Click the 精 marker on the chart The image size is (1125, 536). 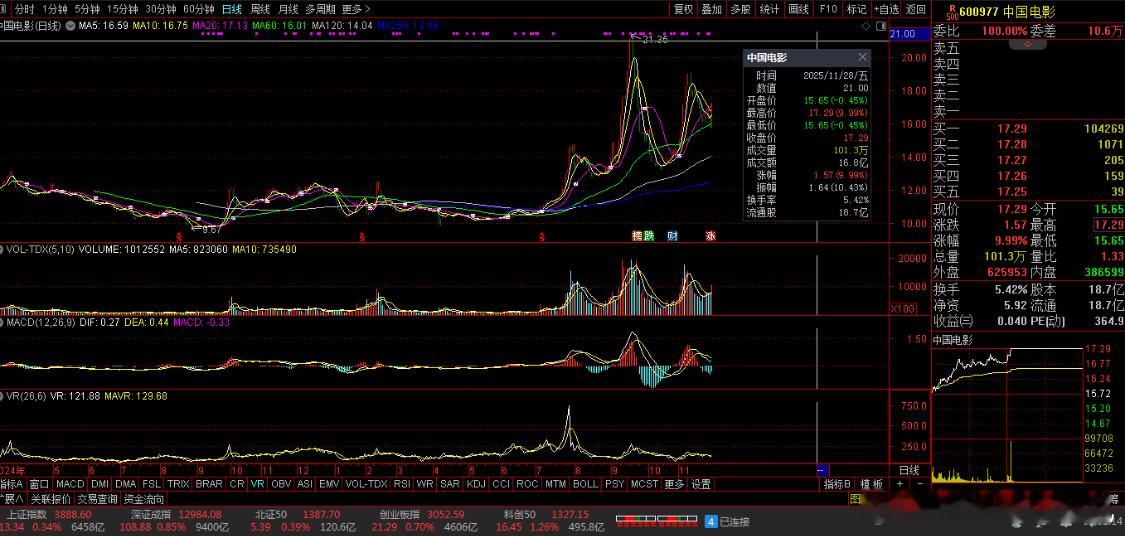pos(637,236)
